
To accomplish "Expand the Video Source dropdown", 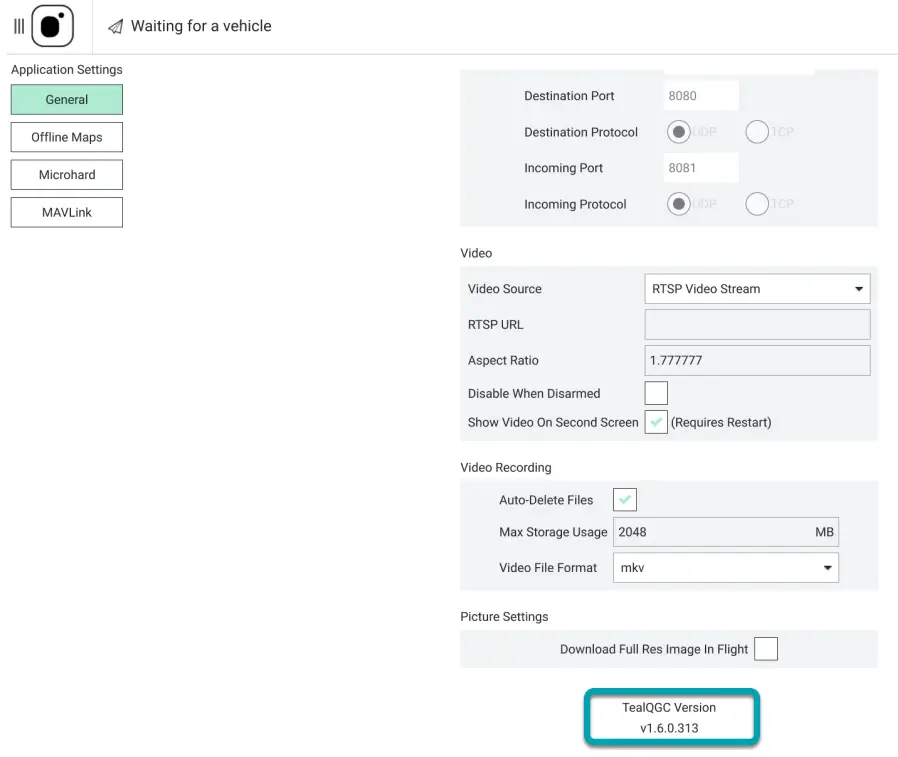I will [757, 289].
